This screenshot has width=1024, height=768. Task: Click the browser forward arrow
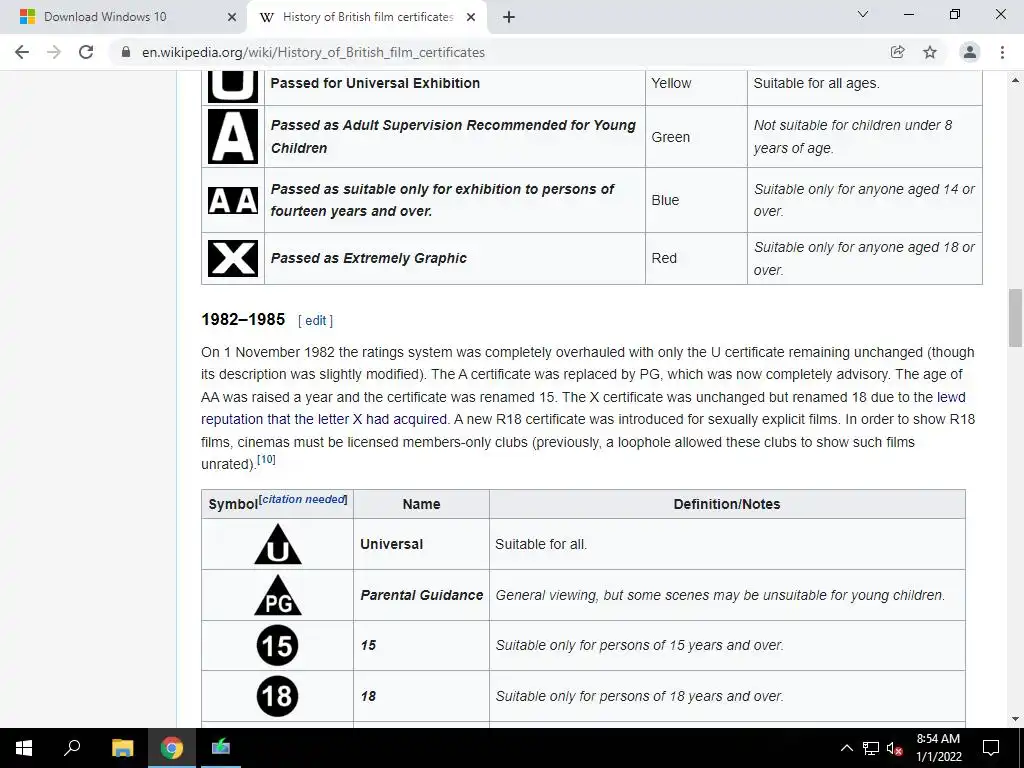click(x=54, y=52)
